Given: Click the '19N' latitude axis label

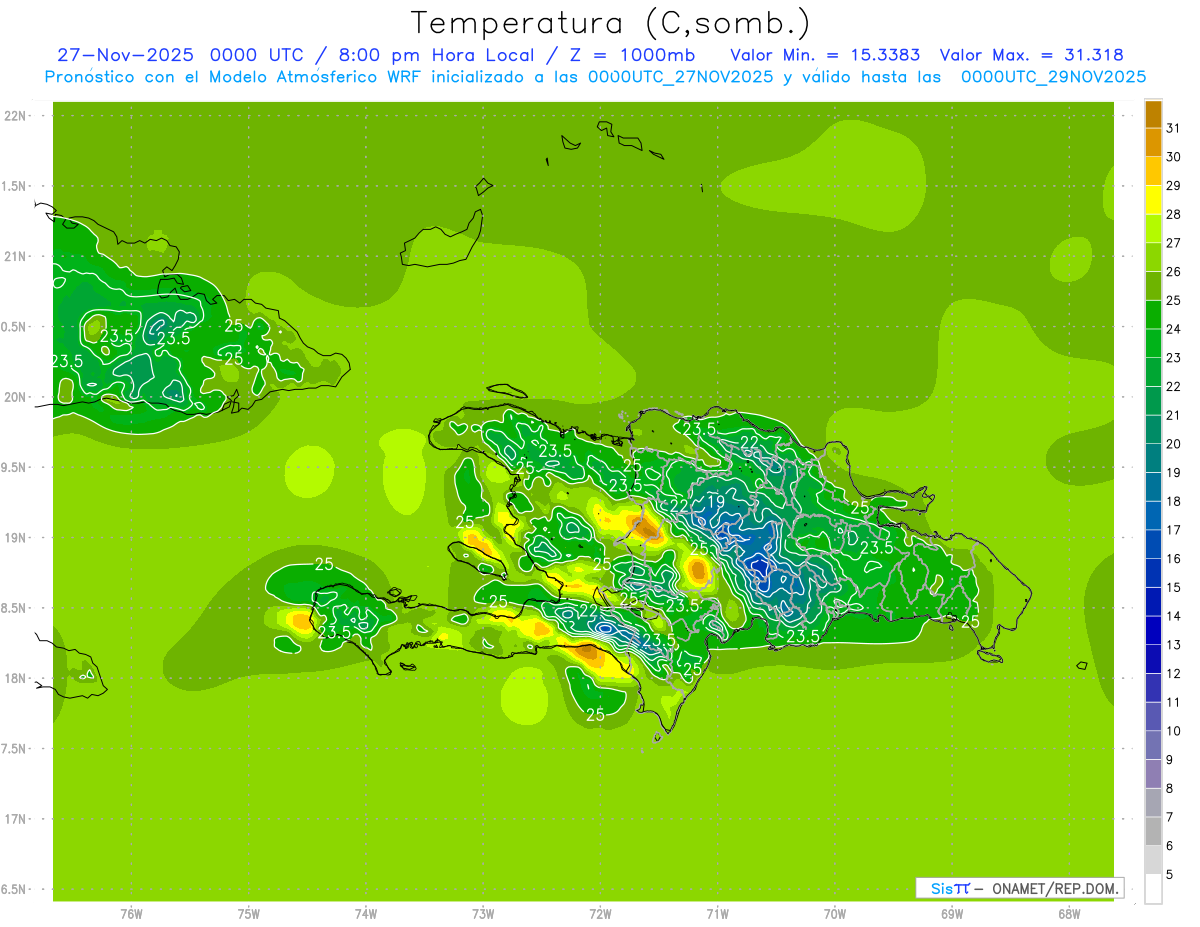Looking at the screenshot, I should click(x=16, y=538).
